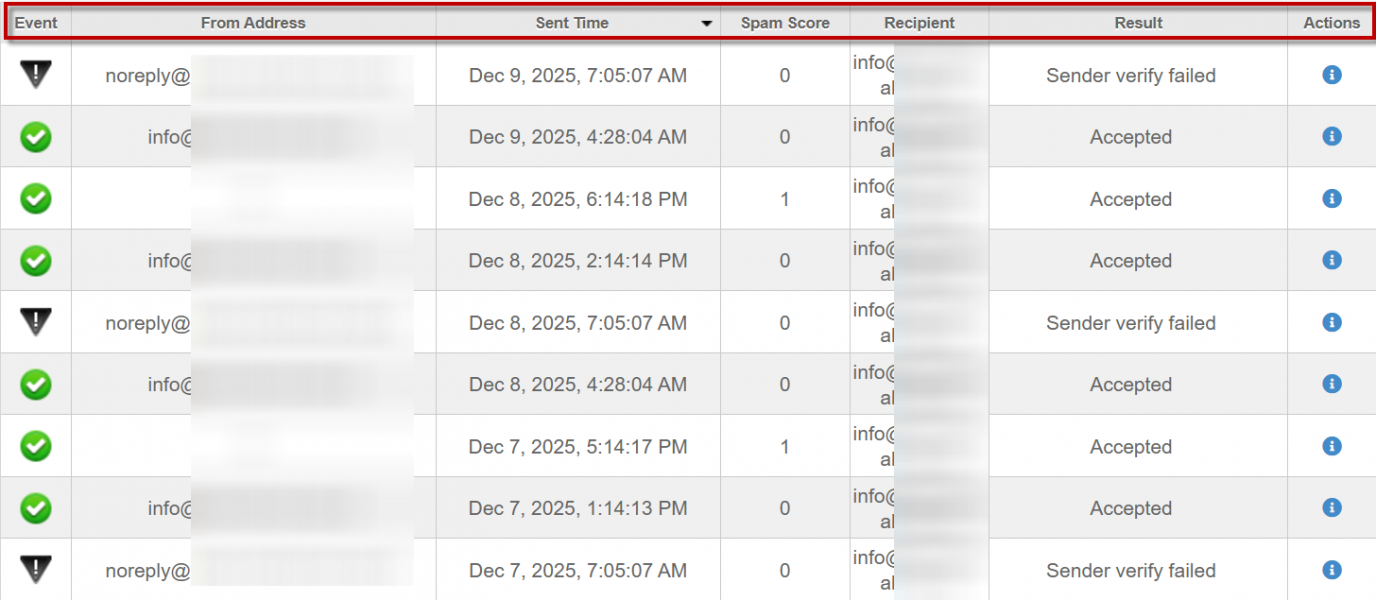The image size is (1376, 600).
Task: Sort by Recipient column header
Action: click(919, 23)
